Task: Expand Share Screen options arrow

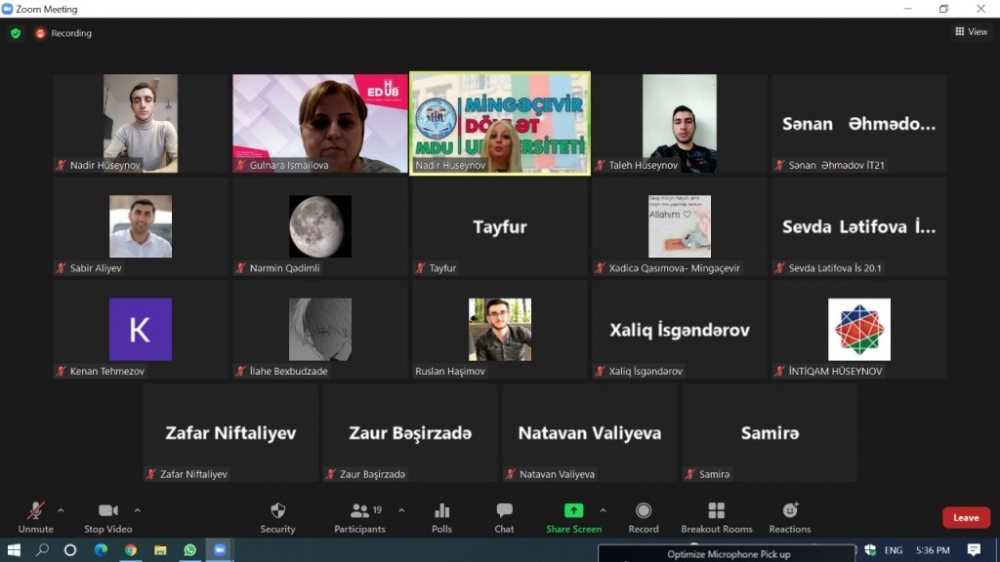Action: pyautogui.click(x=602, y=510)
